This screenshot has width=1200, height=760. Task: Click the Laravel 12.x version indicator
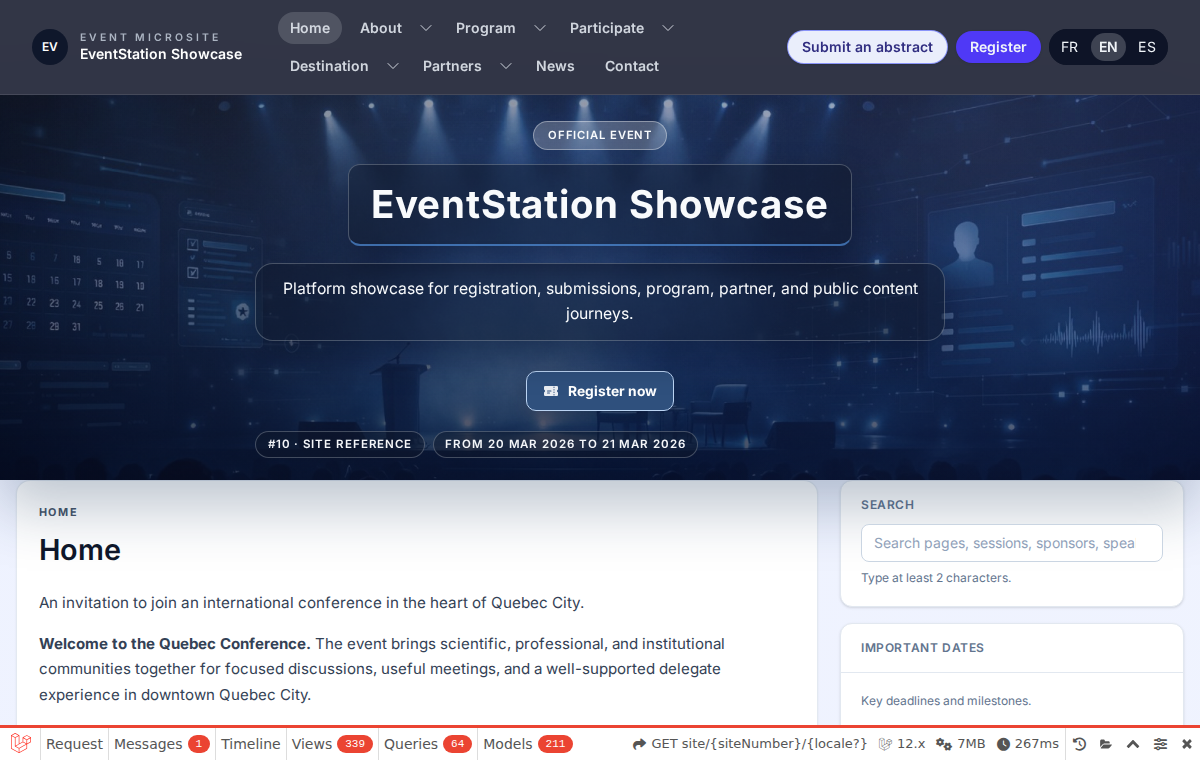[x=902, y=744]
